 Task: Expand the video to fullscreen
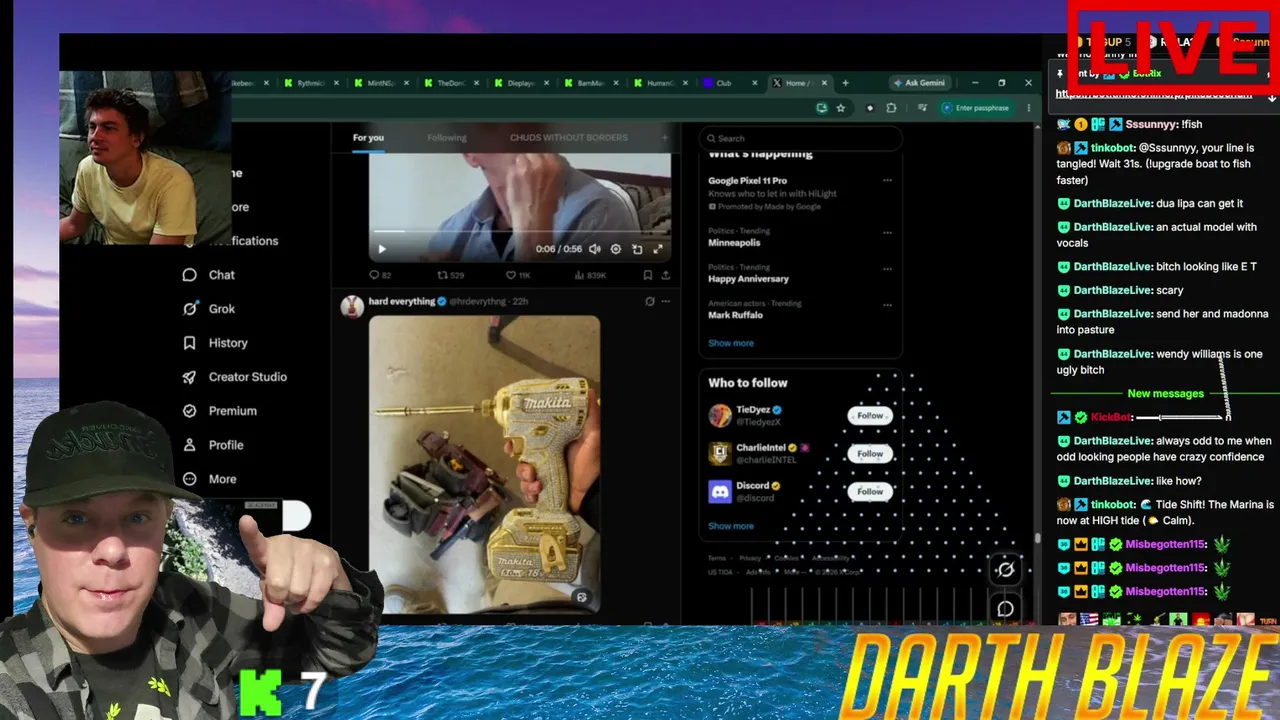coord(658,249)
